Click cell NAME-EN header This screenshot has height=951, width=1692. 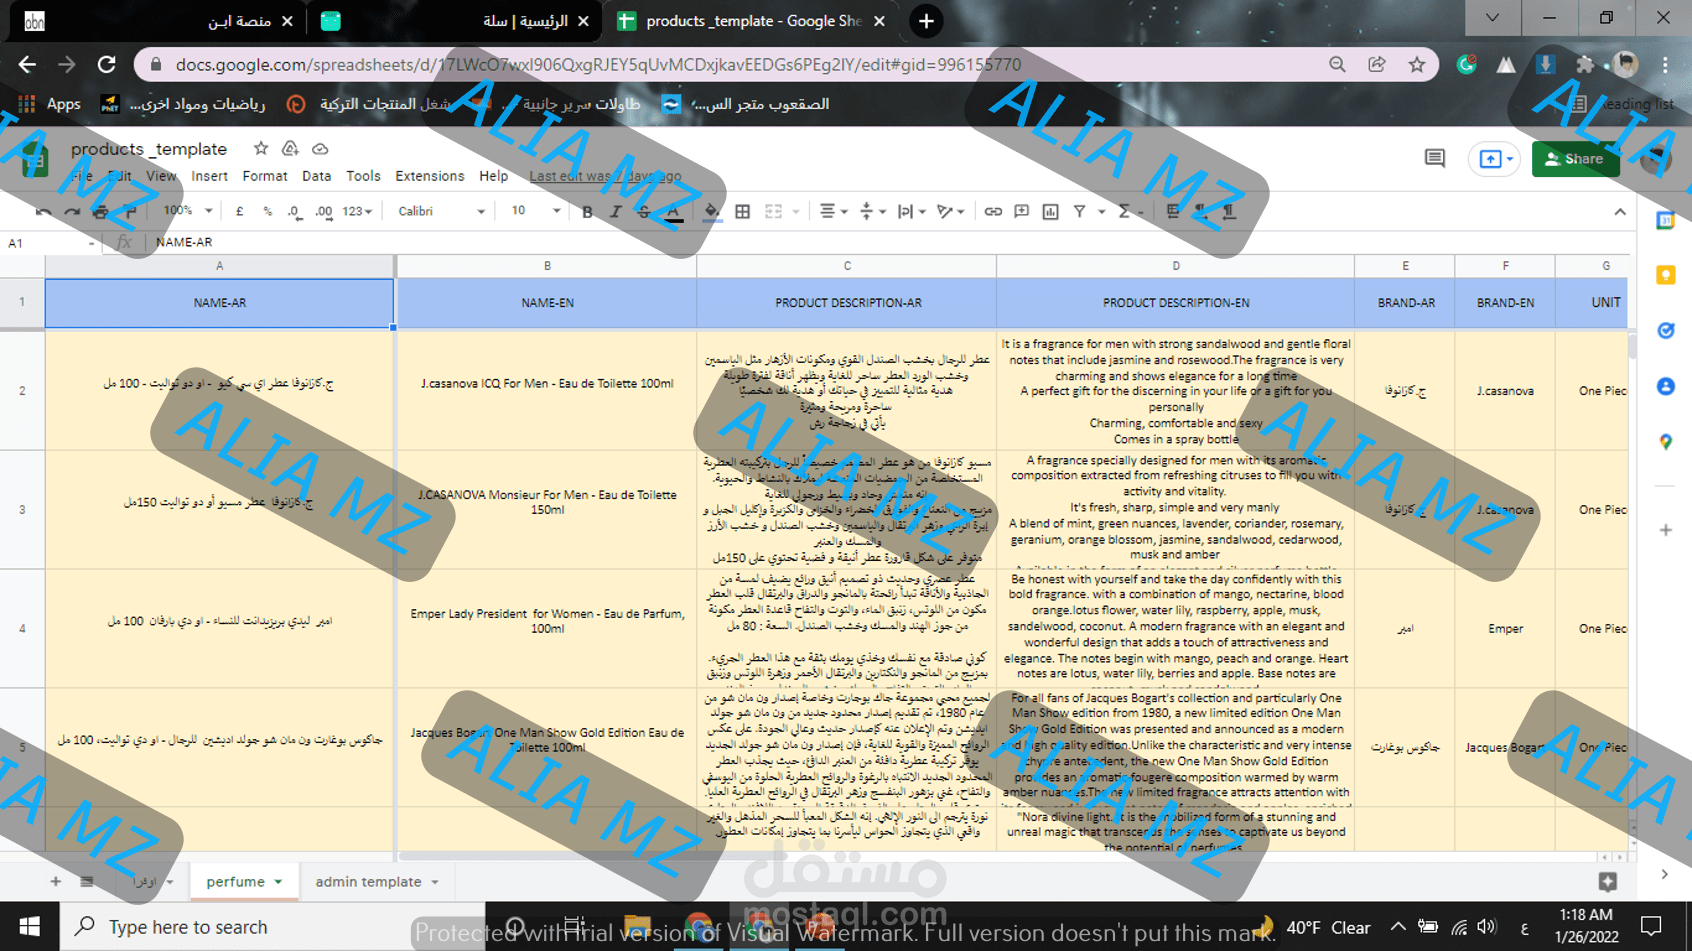coord(547,303)
